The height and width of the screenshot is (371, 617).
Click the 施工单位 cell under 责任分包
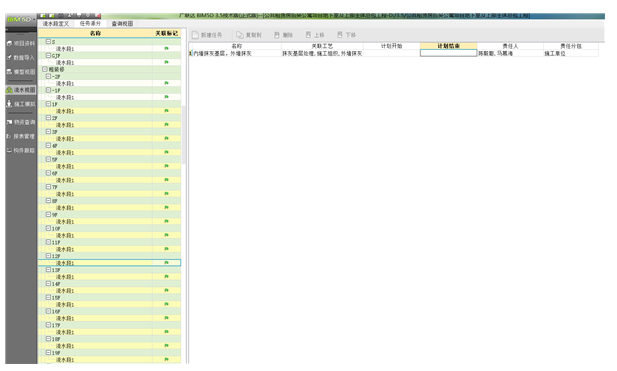[571, 53]
